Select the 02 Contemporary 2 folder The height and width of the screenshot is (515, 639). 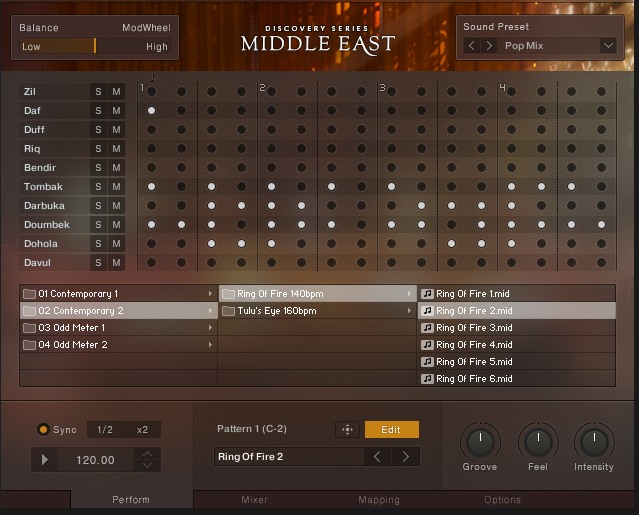coord(119,311)
